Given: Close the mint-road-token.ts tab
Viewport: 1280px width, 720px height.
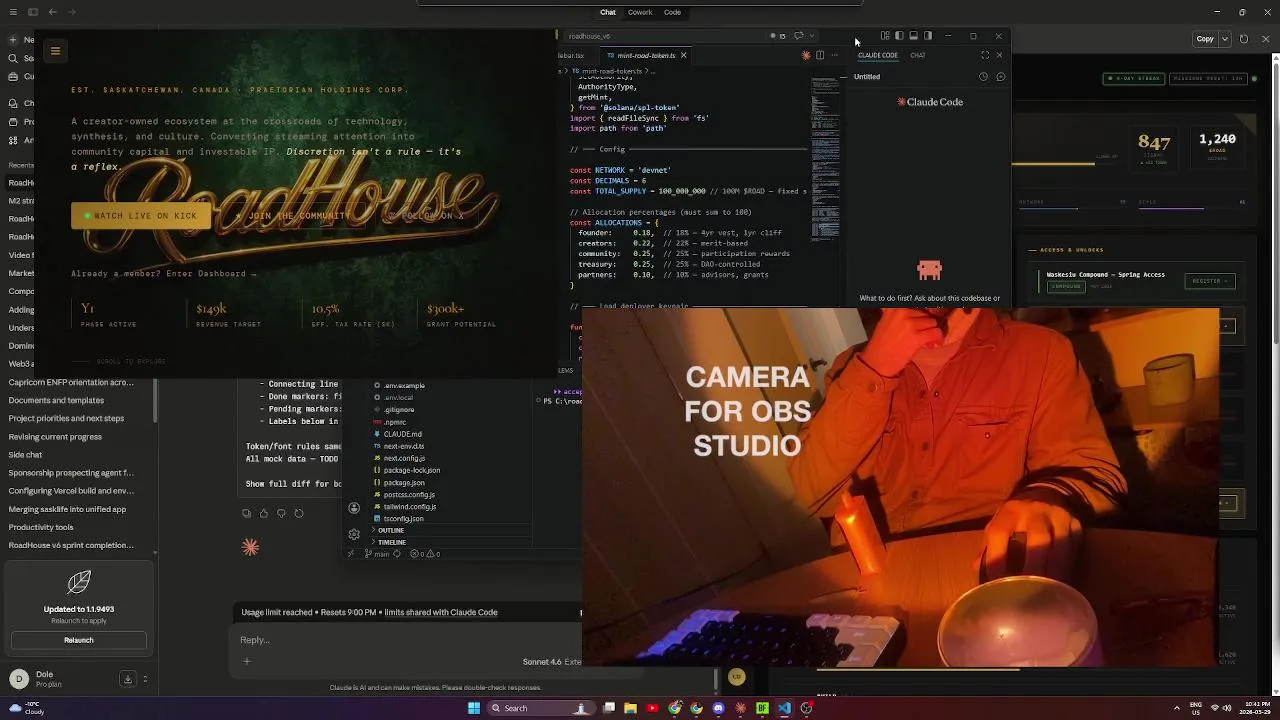Looking at the screenshot, I should [684, 56].
